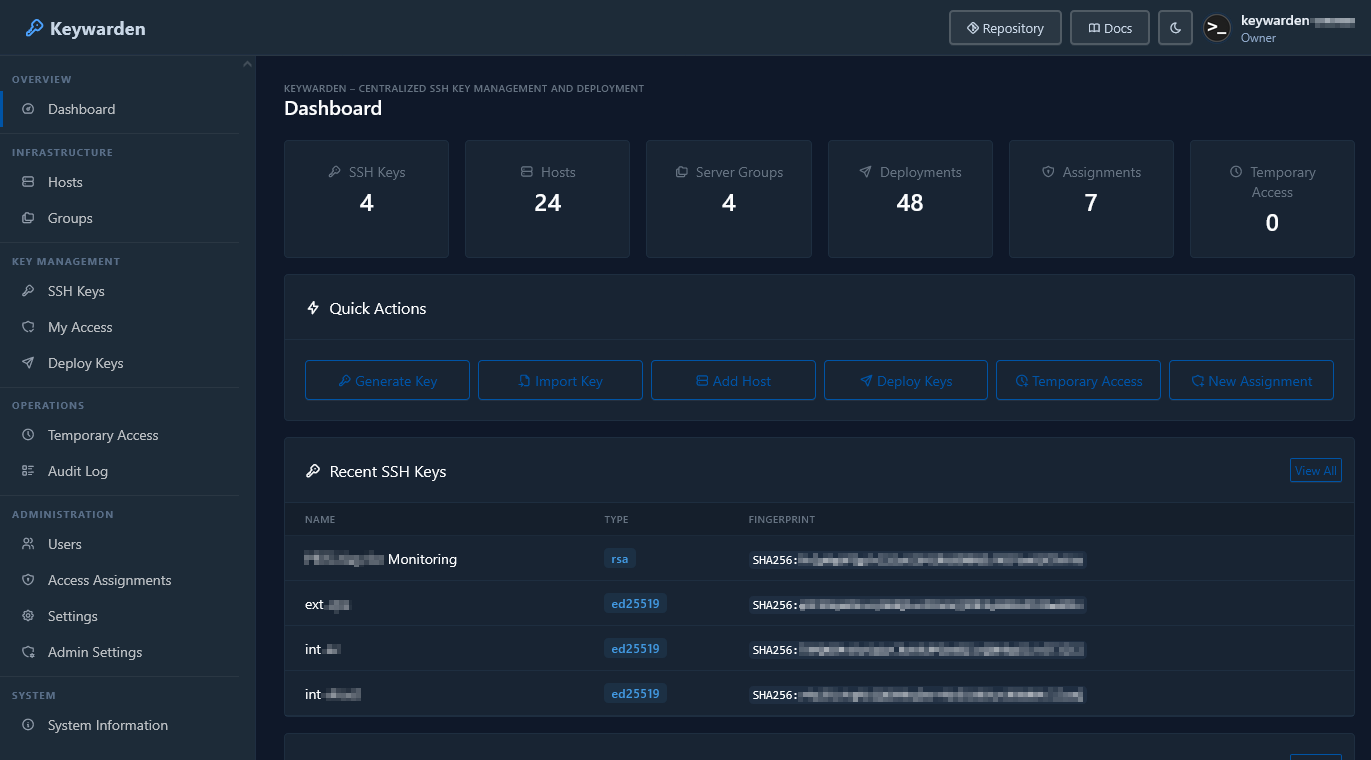
Task: Click View All for Recent SSH Keys
Action: click(1316, 471)
